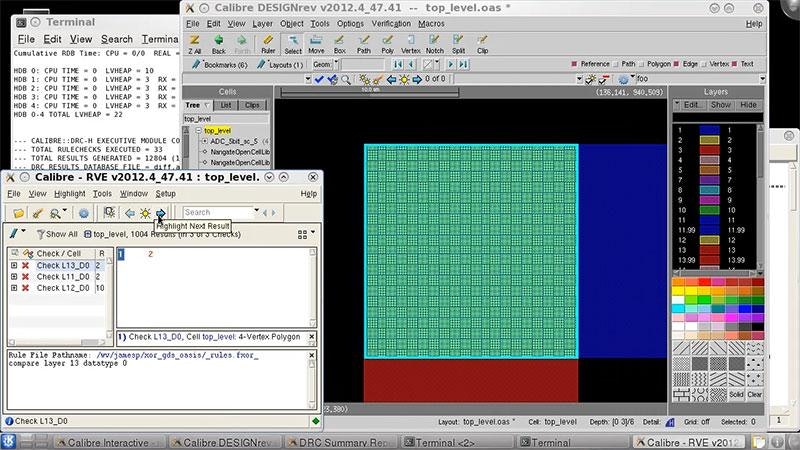
Task: Click Clear button under fill patterns
Action: click(x=755, y=394)
